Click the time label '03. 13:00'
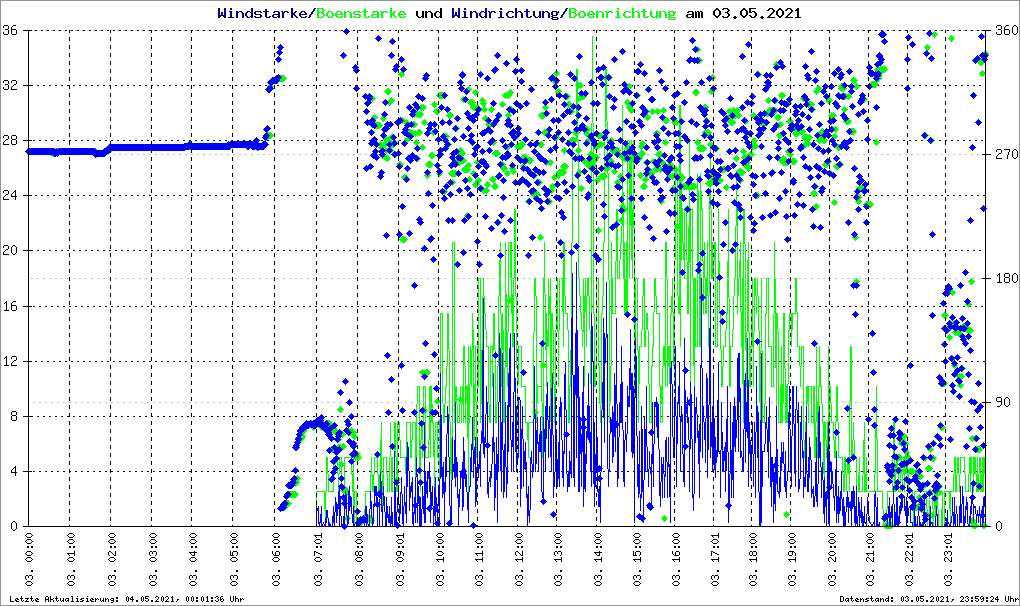The image size is (1020, 606). (x=558, y=559)
